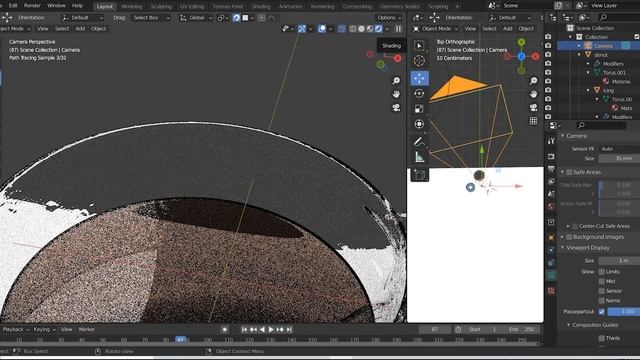Open the Render menu
640x360 pixels.
tap(32, 6)
